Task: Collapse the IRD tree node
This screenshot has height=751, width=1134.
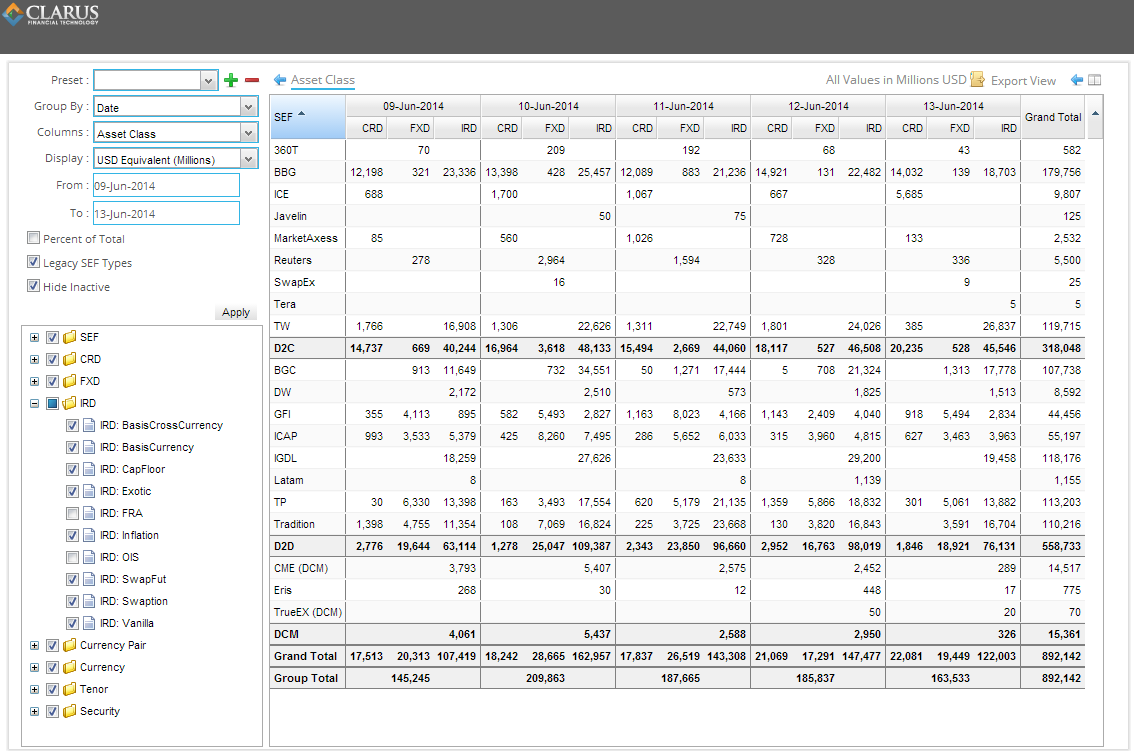Action: point(34,403)
